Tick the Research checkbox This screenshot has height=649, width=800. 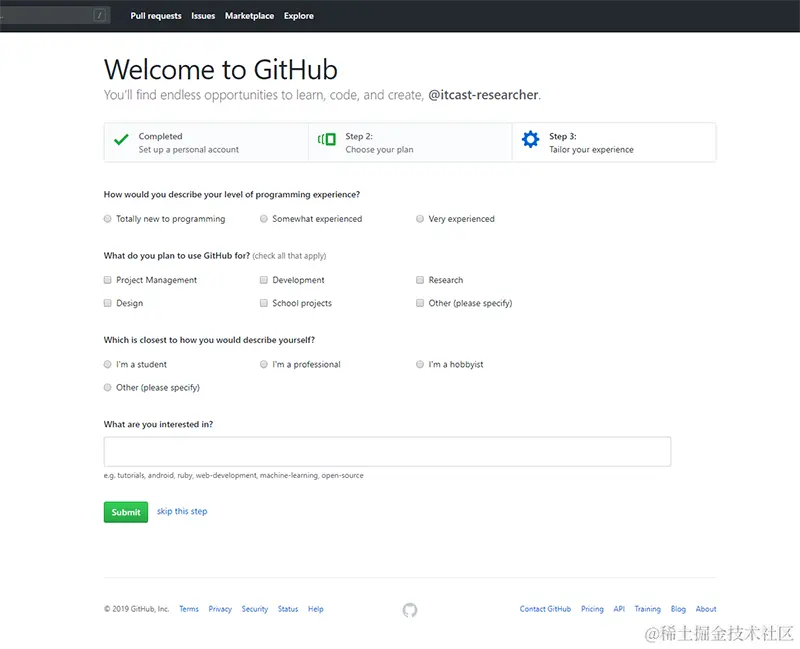pos(420,280)
